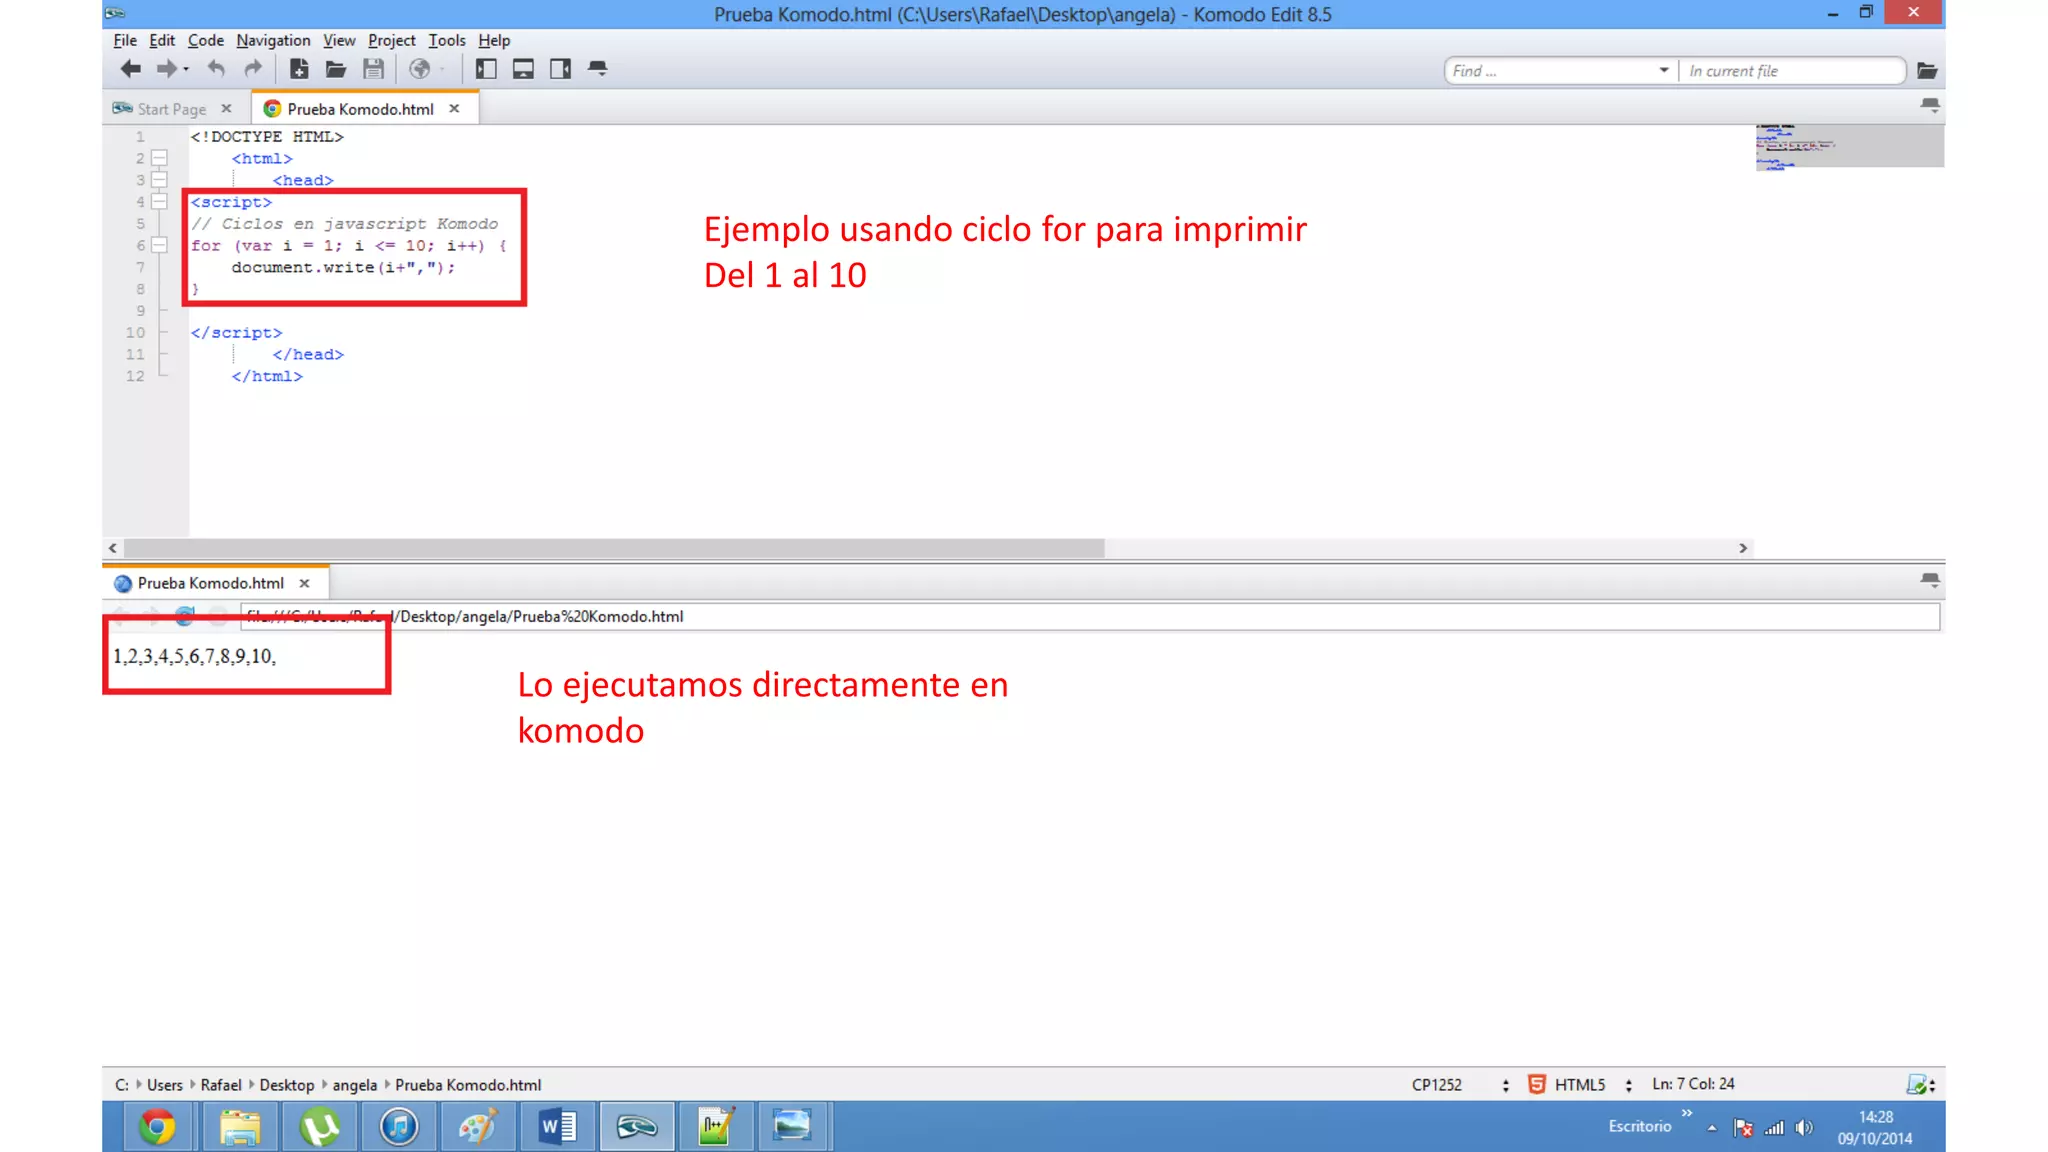Click the Escritorio taskbar toolbar label
2048x1152 pixels.
1639,1126
